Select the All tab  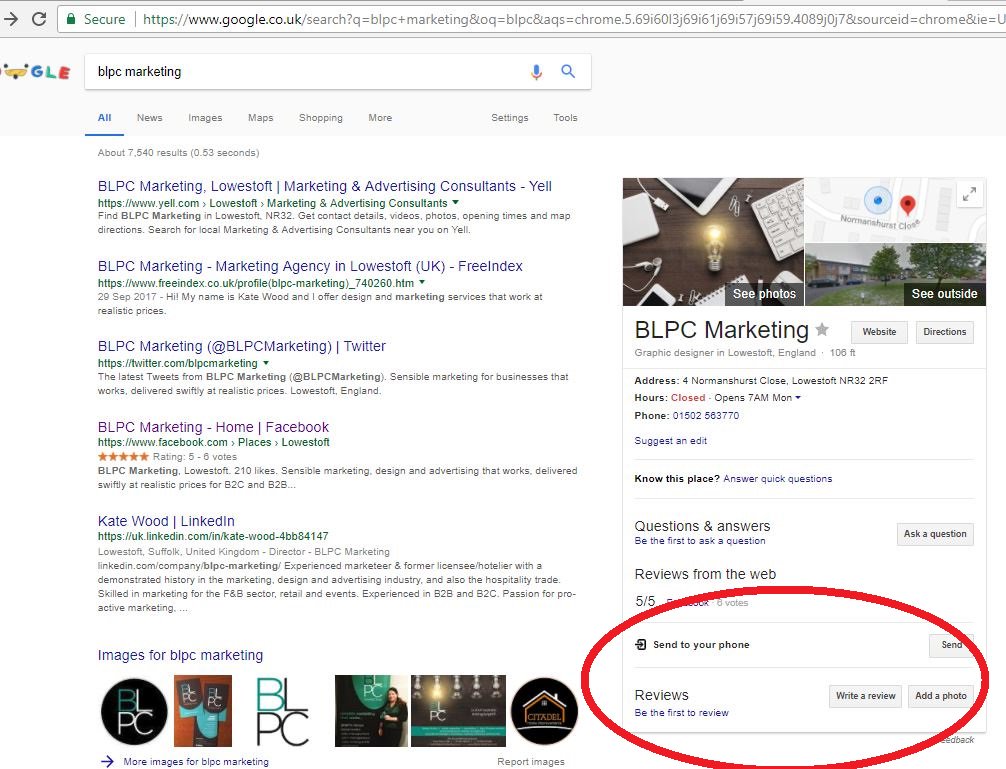coord(105,118)
